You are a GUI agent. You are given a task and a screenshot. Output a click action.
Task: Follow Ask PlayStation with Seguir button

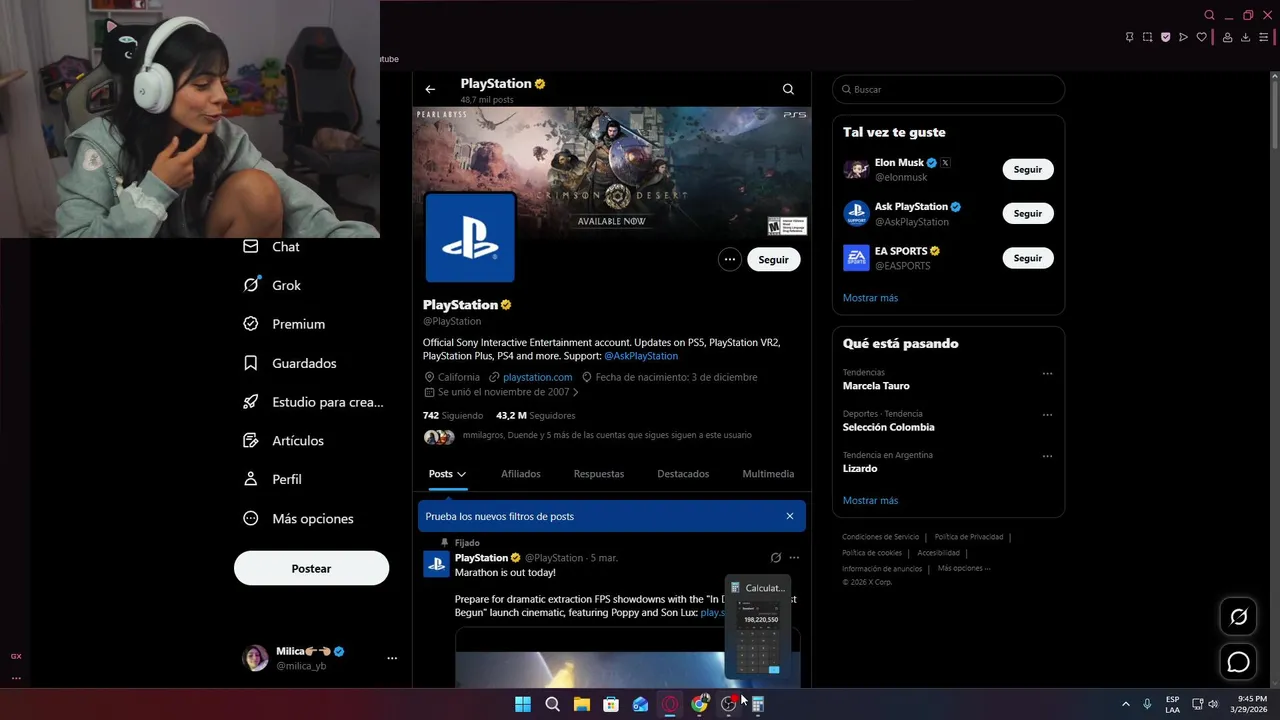pos(1028,213)
